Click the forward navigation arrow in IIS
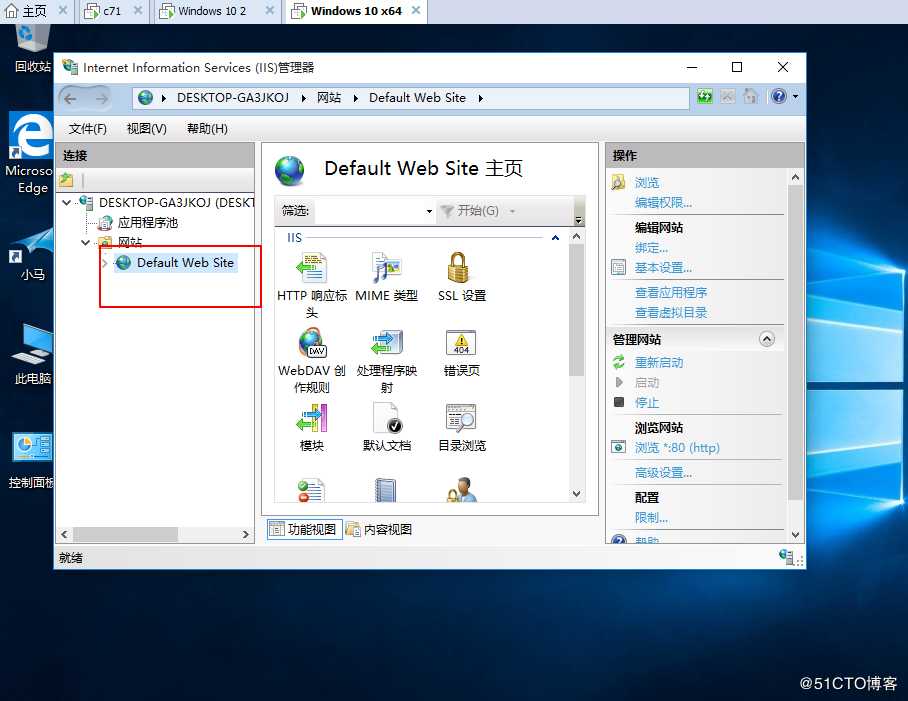The image size is (908, 701). click(101, 98)
